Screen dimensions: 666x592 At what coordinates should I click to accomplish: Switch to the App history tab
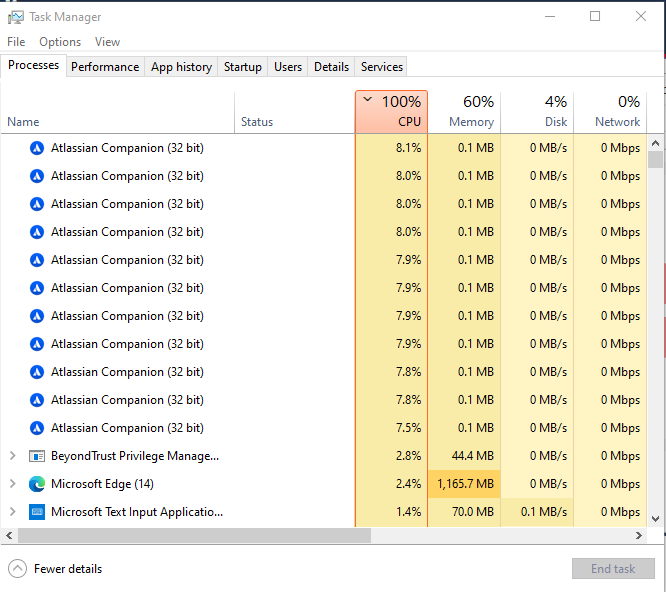point(181,67)
